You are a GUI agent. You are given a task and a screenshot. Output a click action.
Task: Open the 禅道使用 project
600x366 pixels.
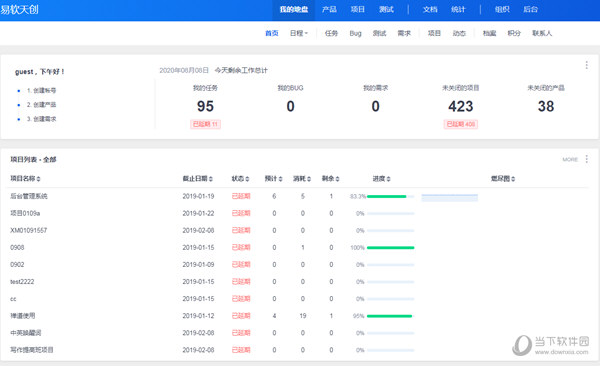[23, 316]
